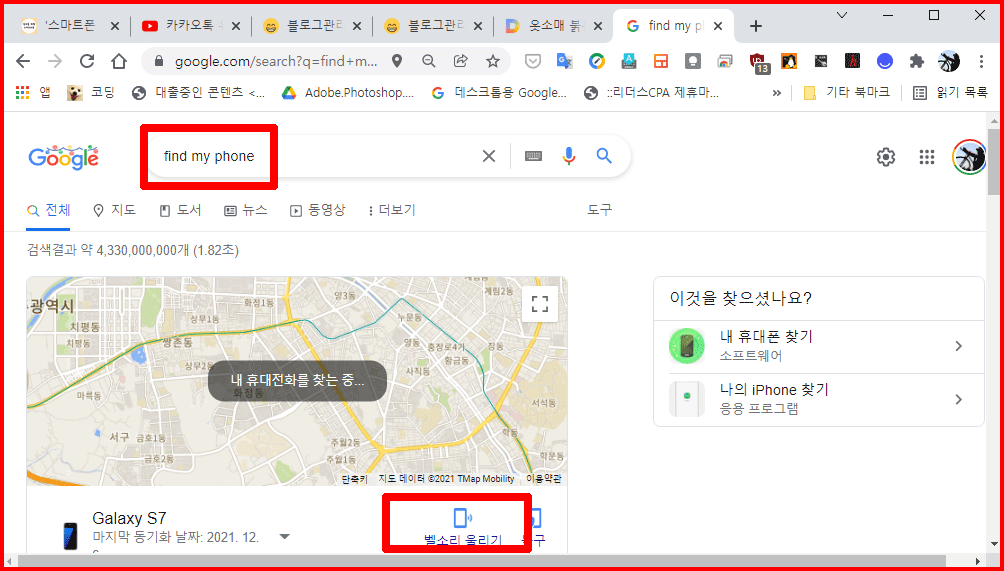
Task: Open the 도구 tools button
Action: (x=599, y=210)
